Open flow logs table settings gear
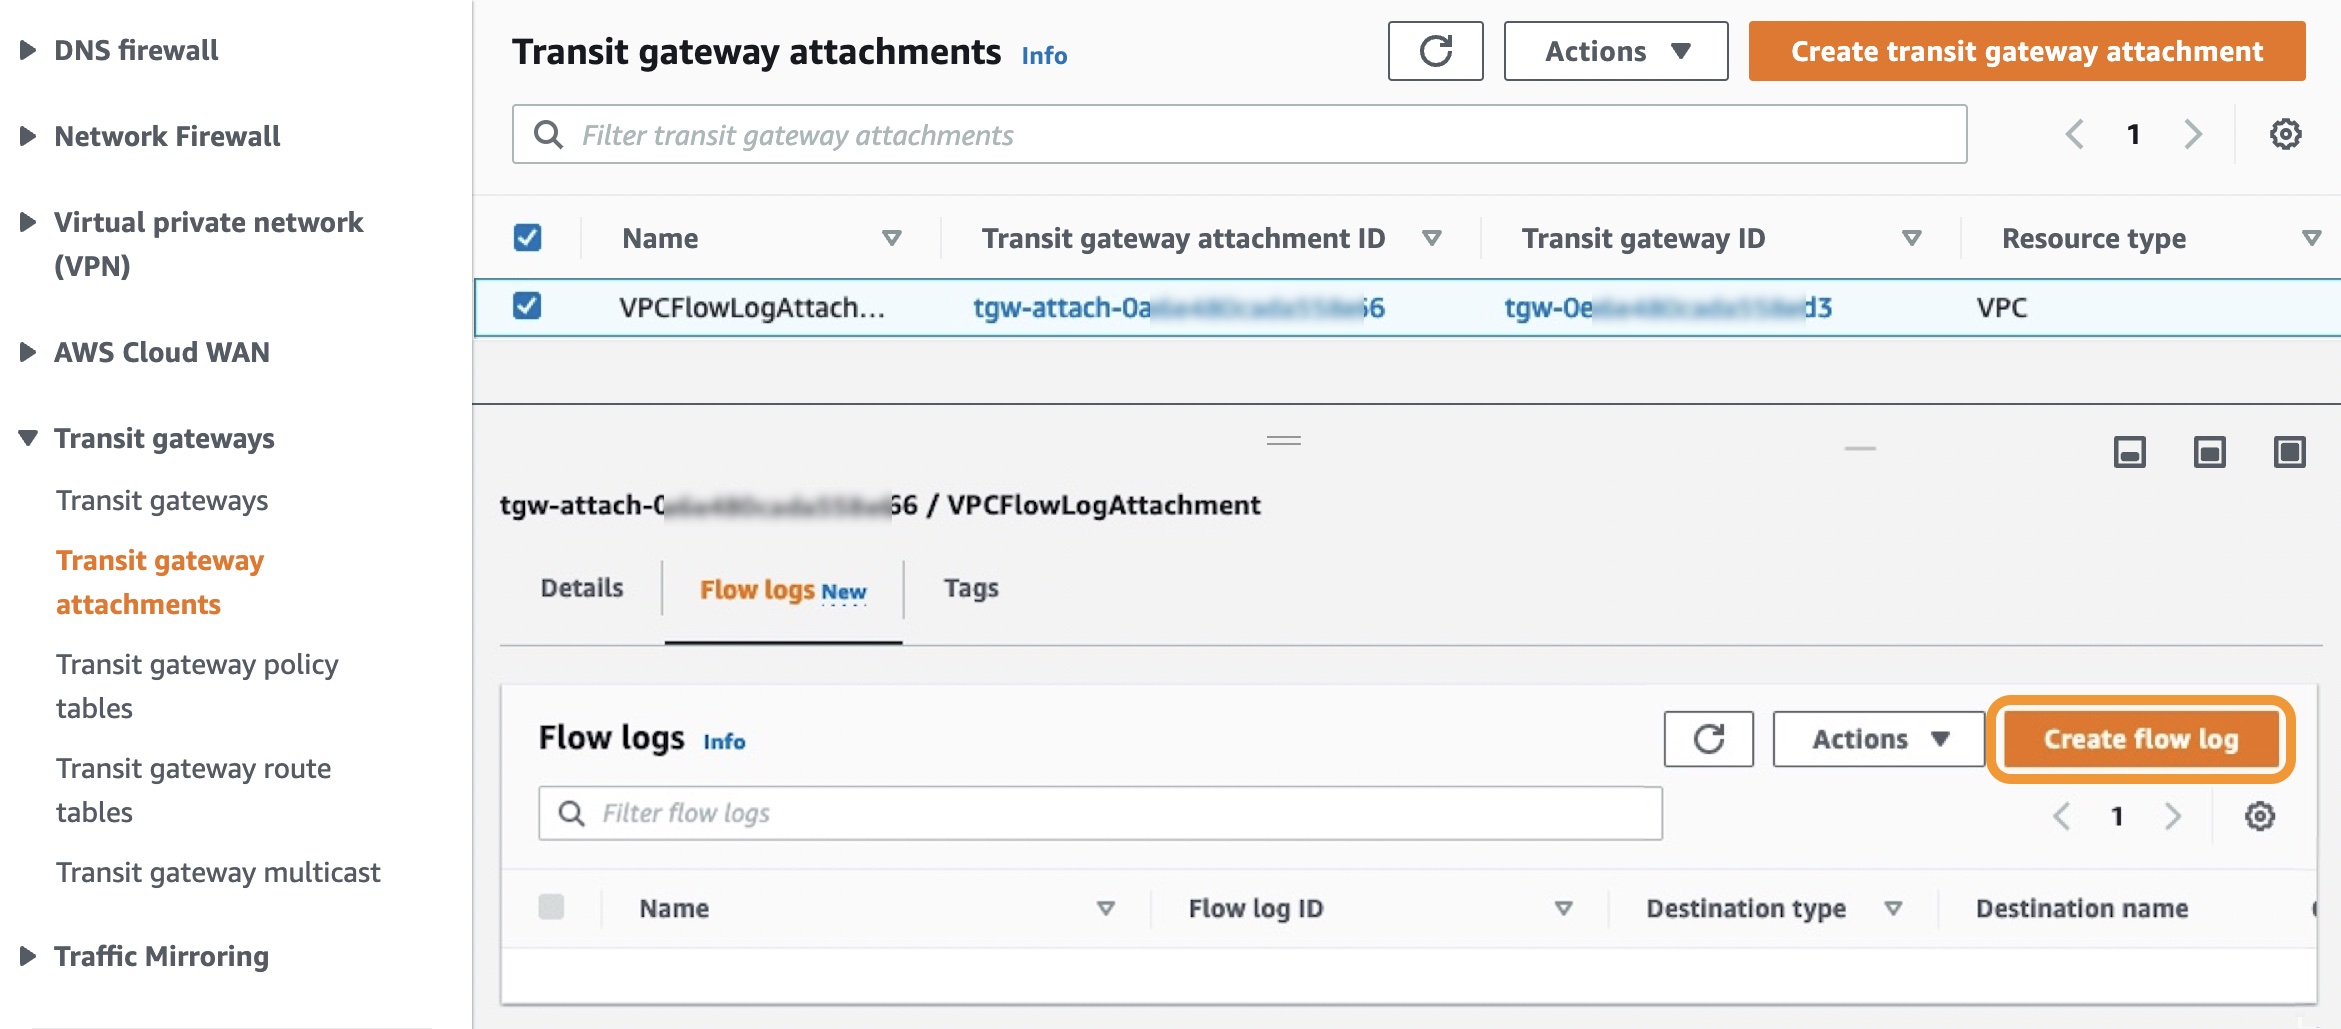This screenshot has height=1029, width=2341. pos(2259,816)
